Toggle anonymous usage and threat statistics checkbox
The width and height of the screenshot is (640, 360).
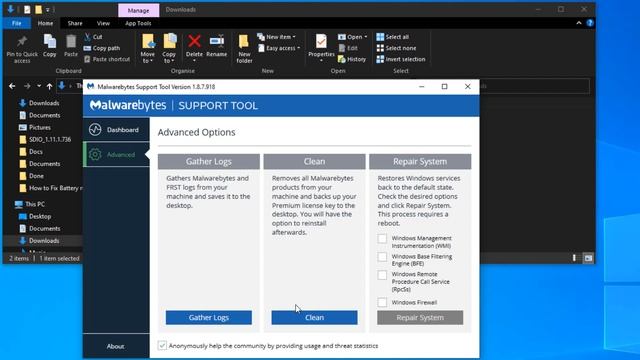pos(162,345)
